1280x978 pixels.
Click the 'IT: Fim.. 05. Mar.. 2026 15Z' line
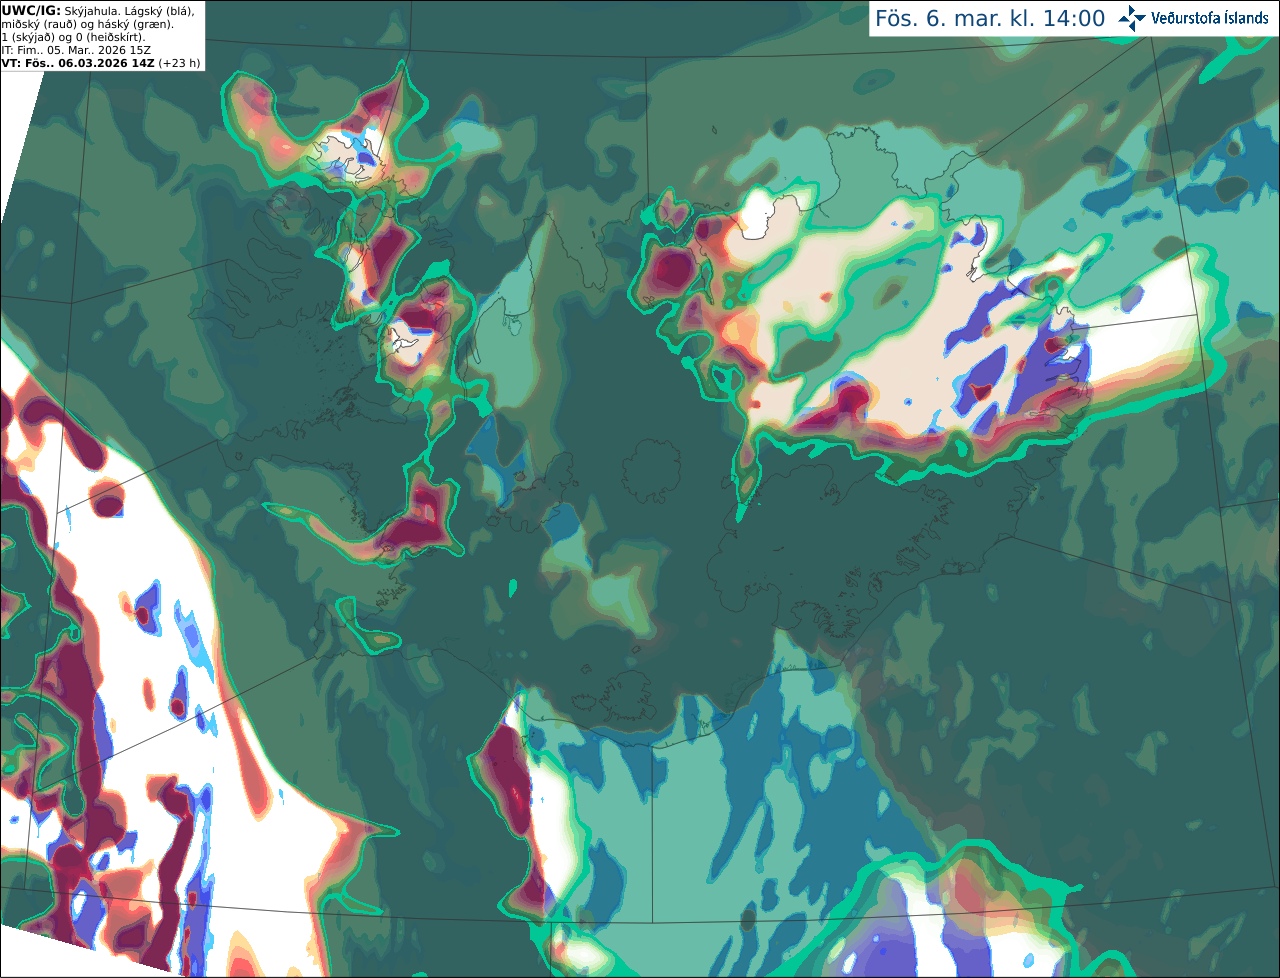click(x=76, y=50)
